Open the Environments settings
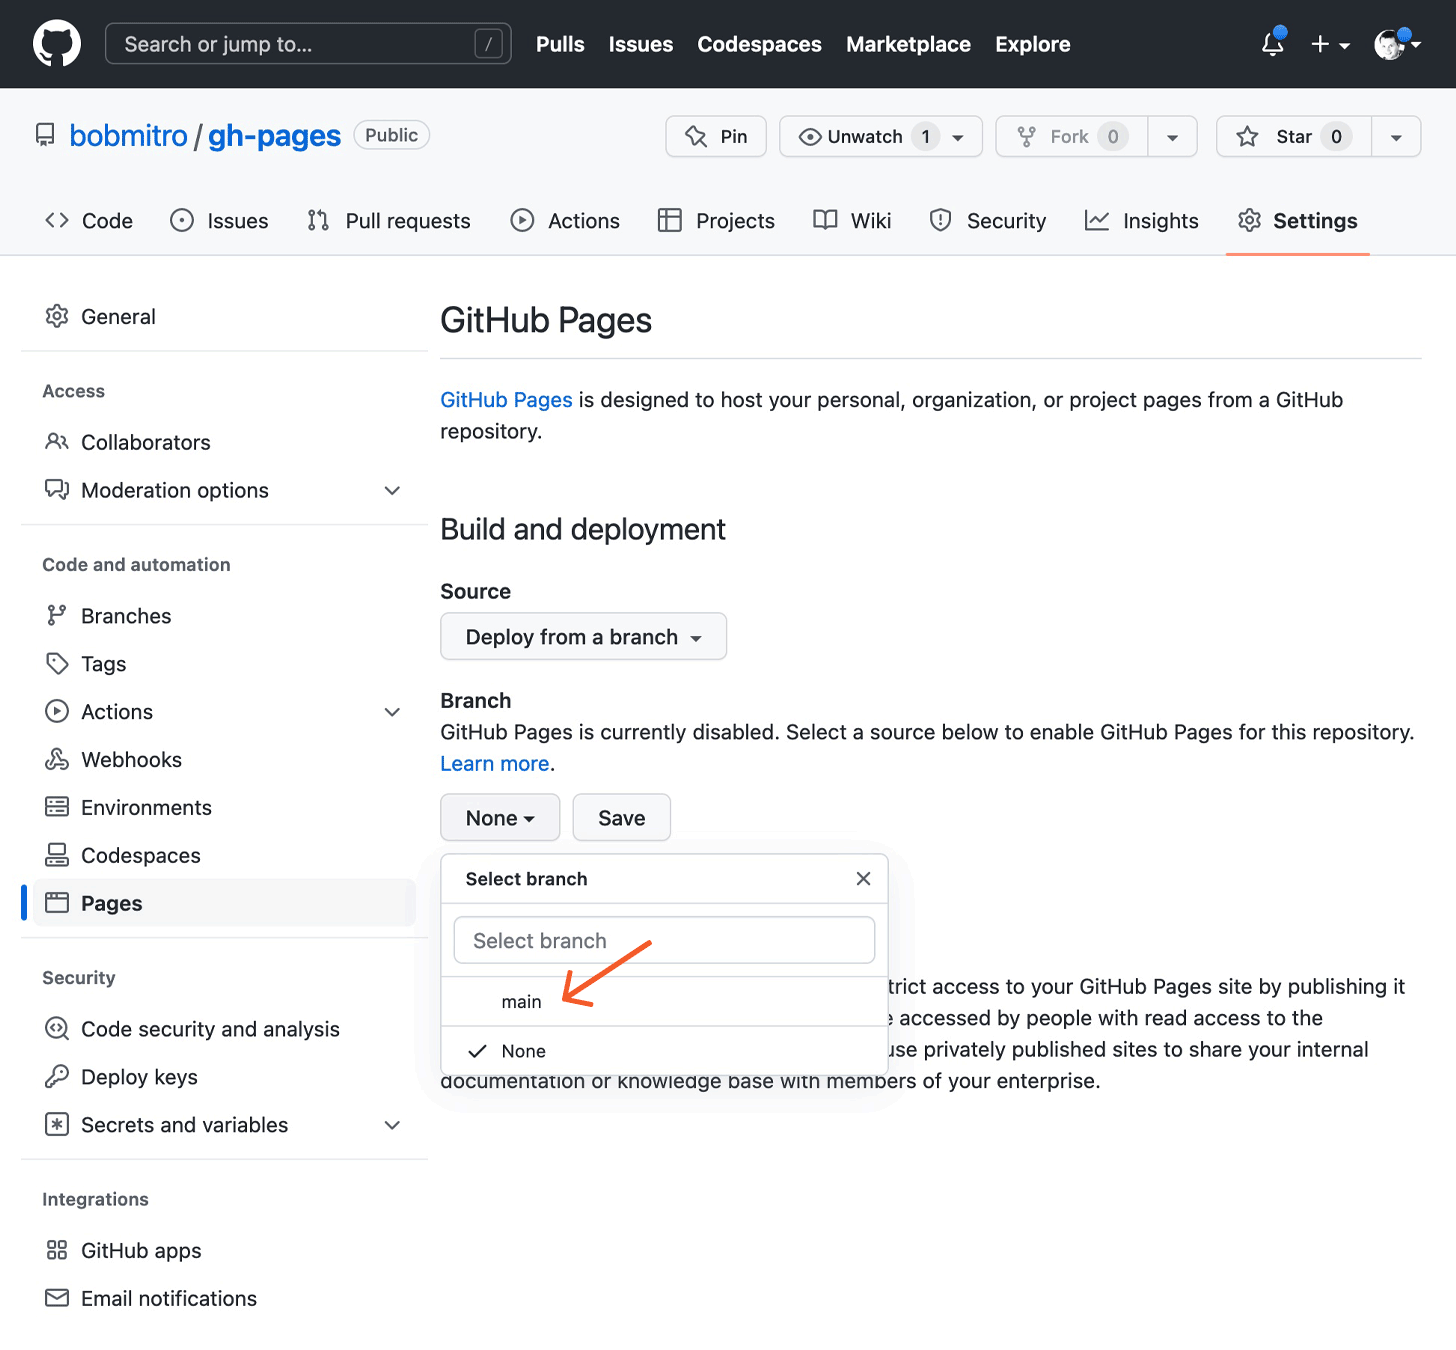The width and height of the screenshot is (1456, 1350). 146,807
